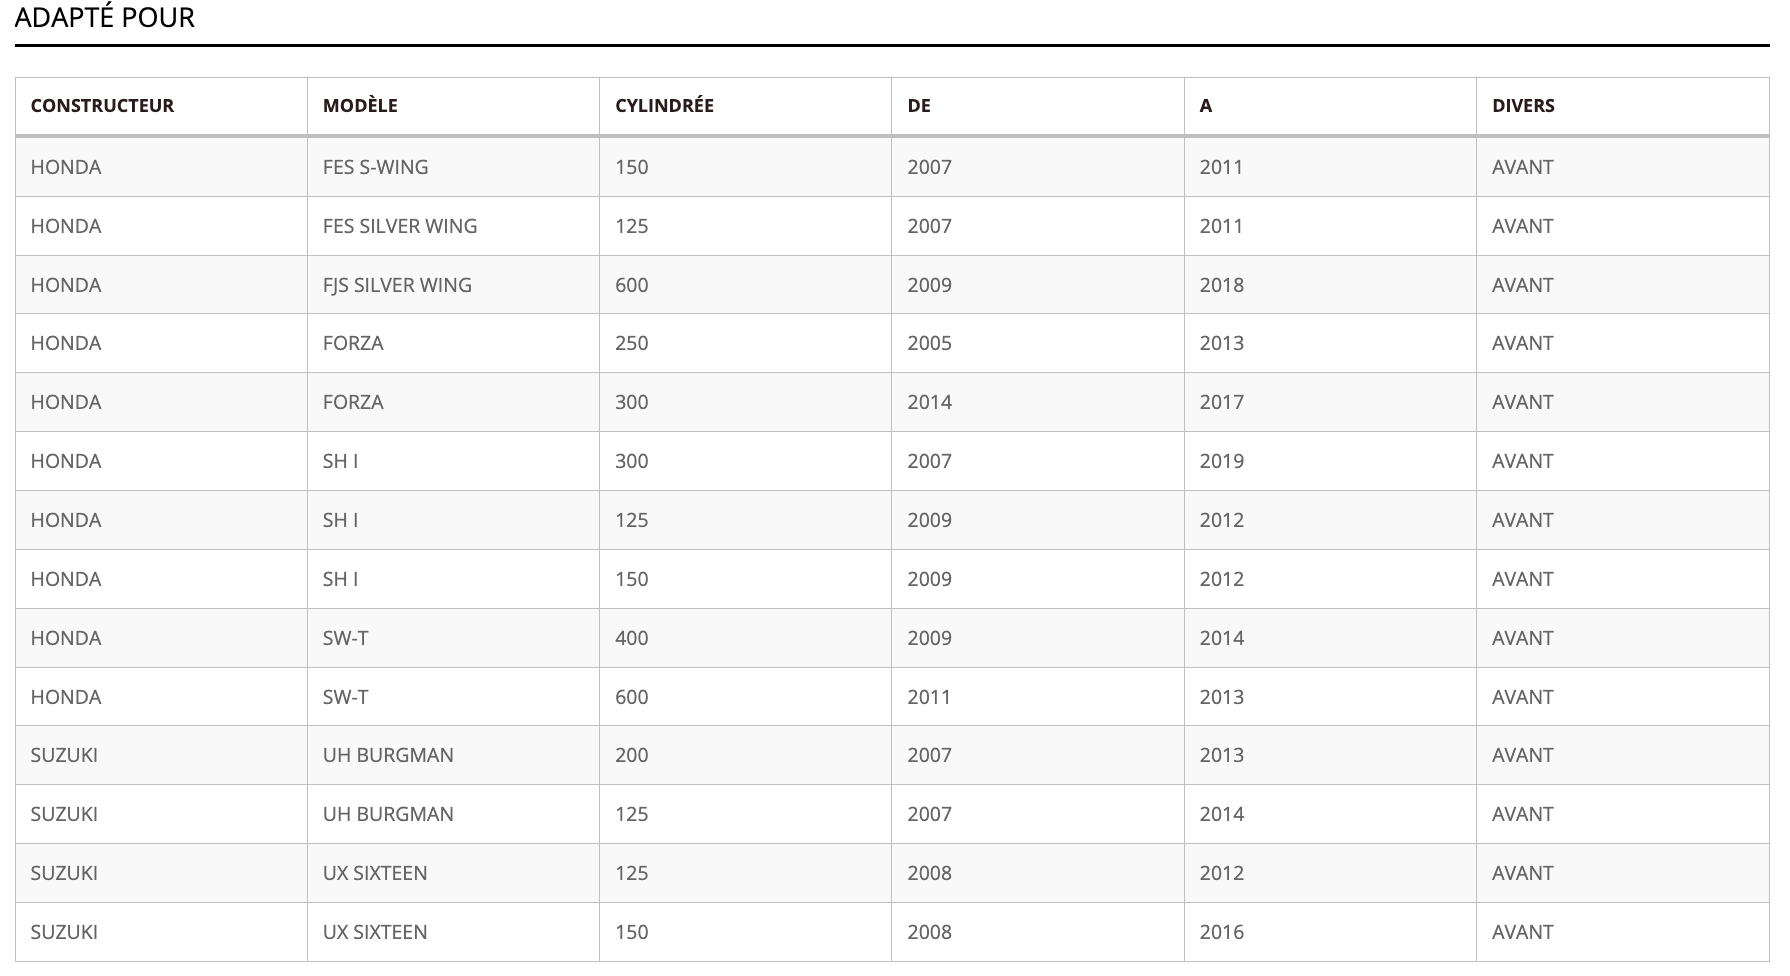Click the 2016 end-year cell
Viewport: 1790px width, 976px height.
click(x=1222, y=932)
